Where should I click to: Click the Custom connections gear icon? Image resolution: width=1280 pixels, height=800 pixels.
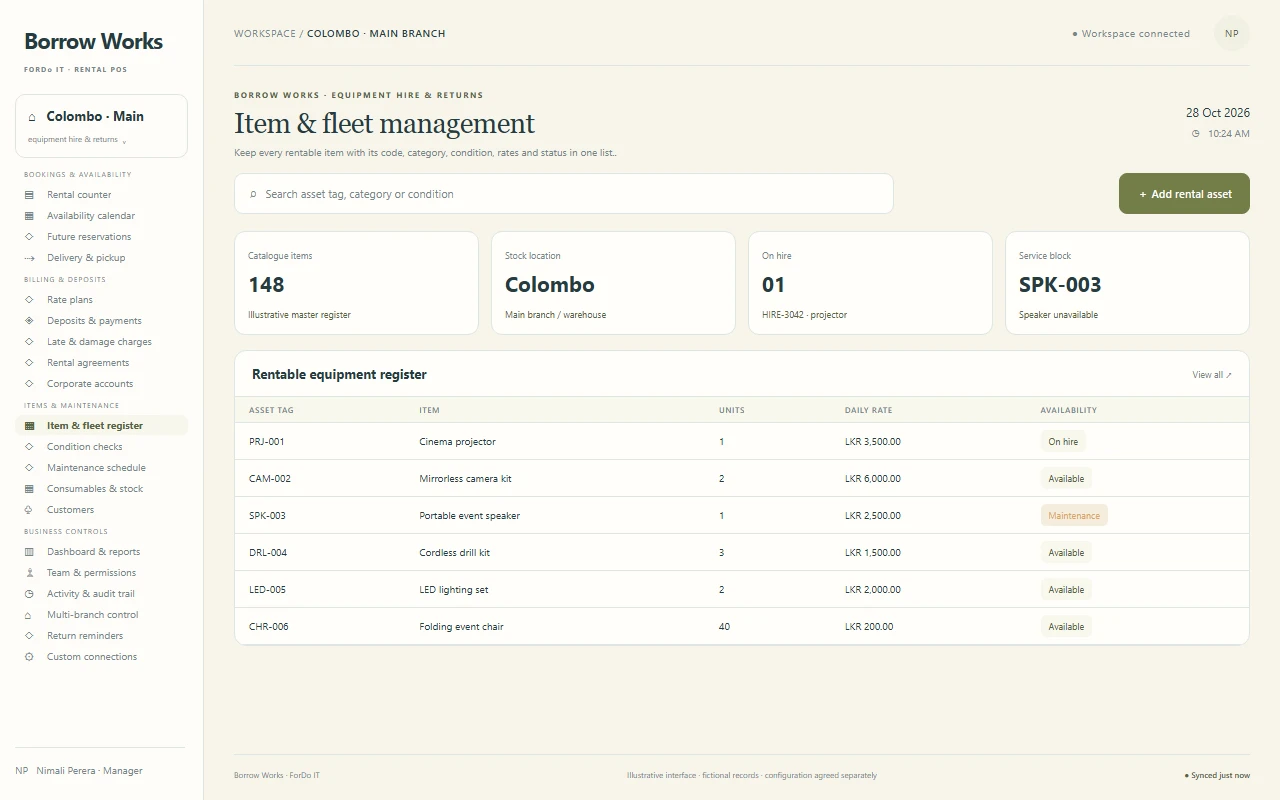pos(29,657)
